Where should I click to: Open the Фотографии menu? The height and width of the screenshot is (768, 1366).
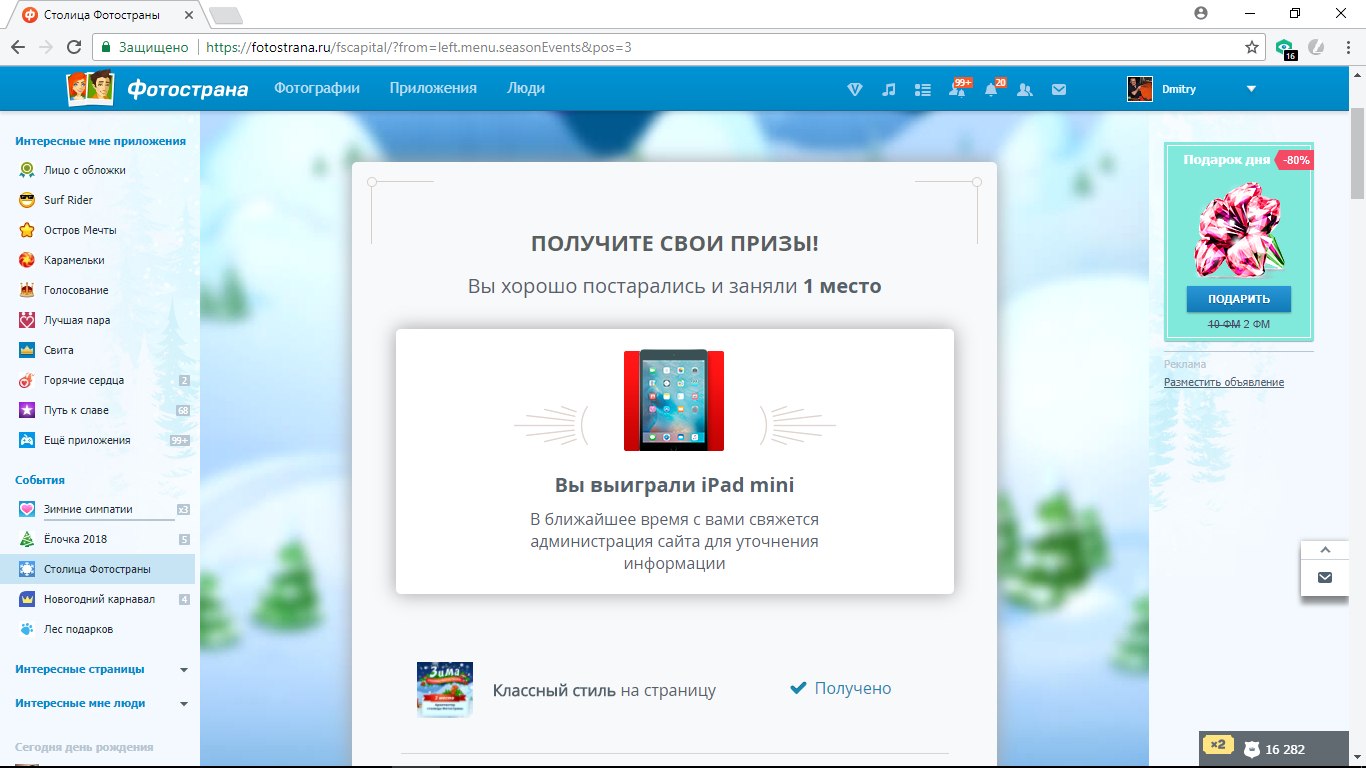click(x=317, y=88)
